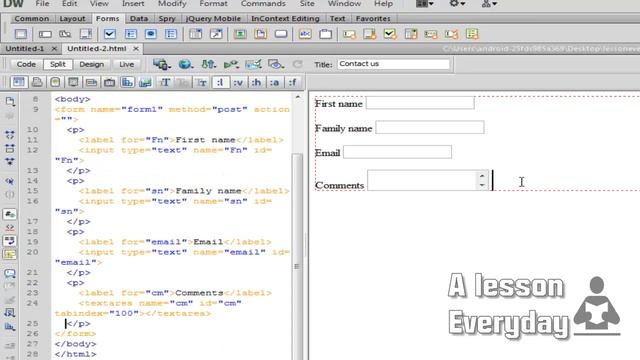Screen dimensions: 640x360
Task: Open the Site dropdown icon in top bar
Action: (x=489, y=4)
